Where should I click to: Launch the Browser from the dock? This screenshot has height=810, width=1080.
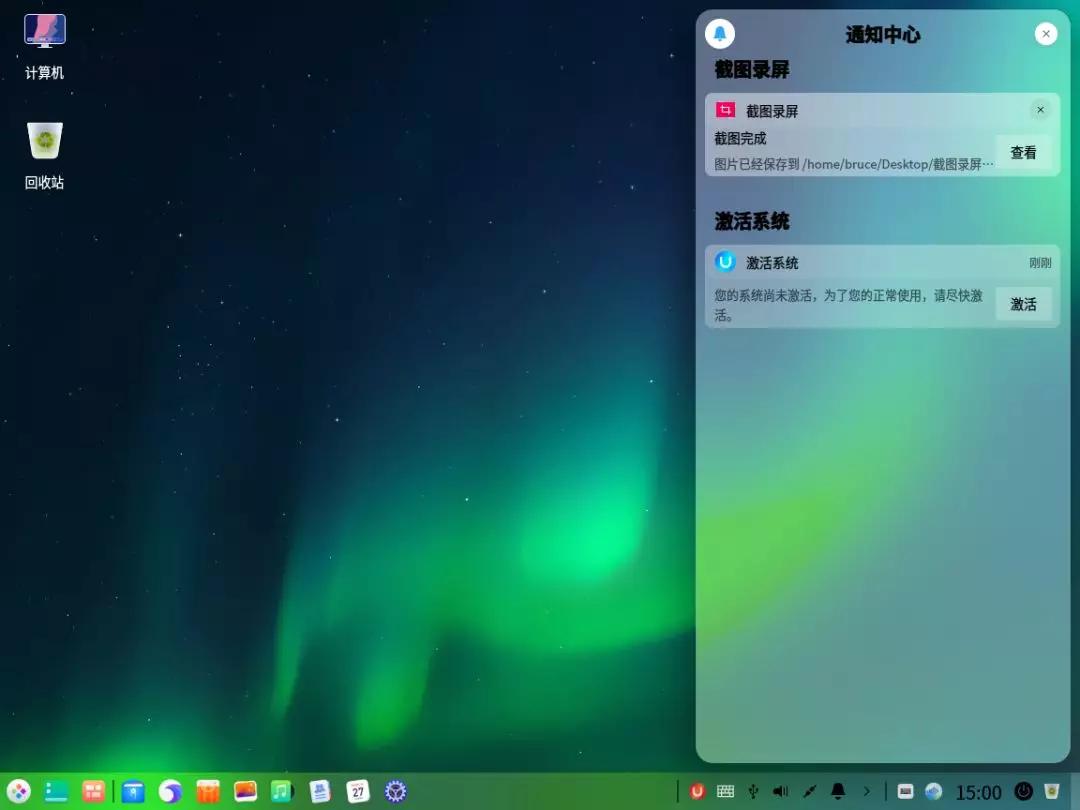pyautogui.click(x=169, y=791)
